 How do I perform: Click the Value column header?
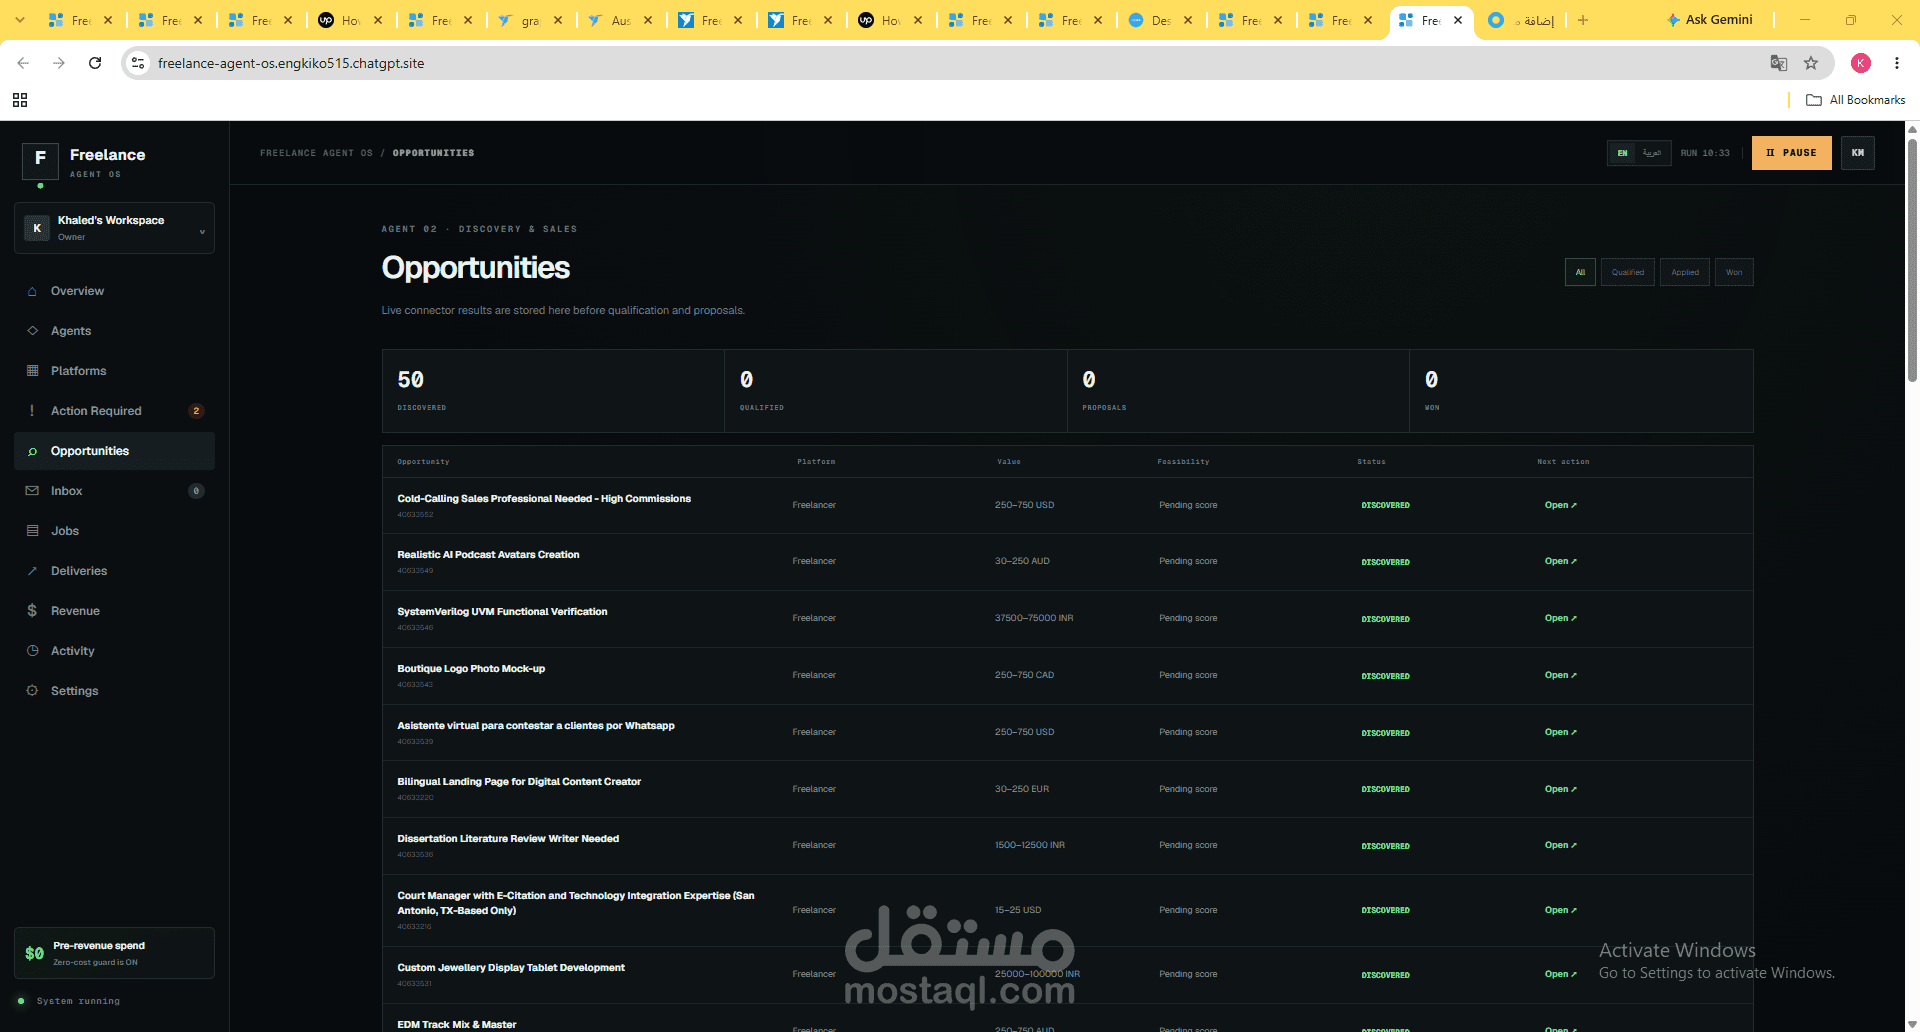point(1008,462)
